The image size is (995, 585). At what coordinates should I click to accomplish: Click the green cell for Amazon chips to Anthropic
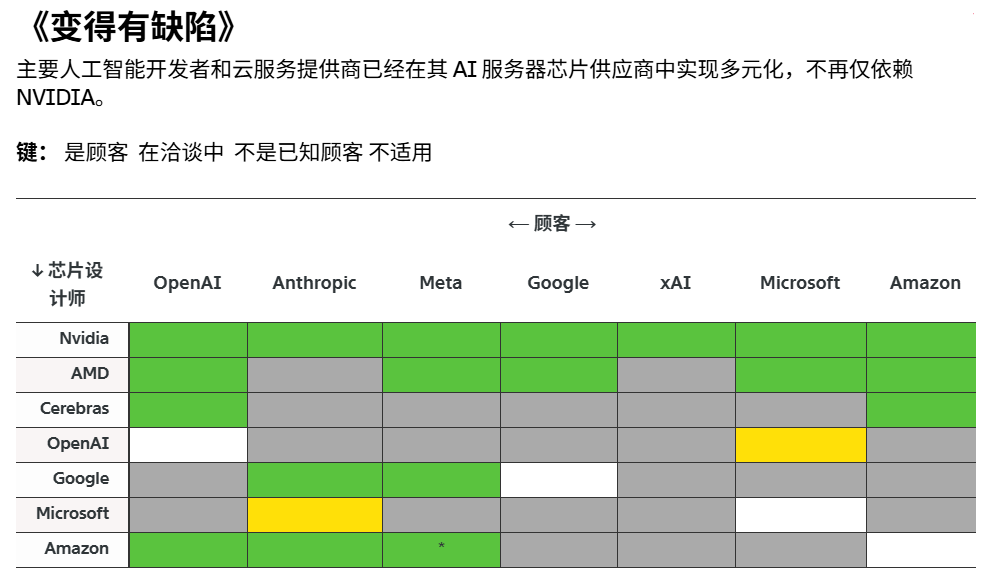tap(315, 549)
